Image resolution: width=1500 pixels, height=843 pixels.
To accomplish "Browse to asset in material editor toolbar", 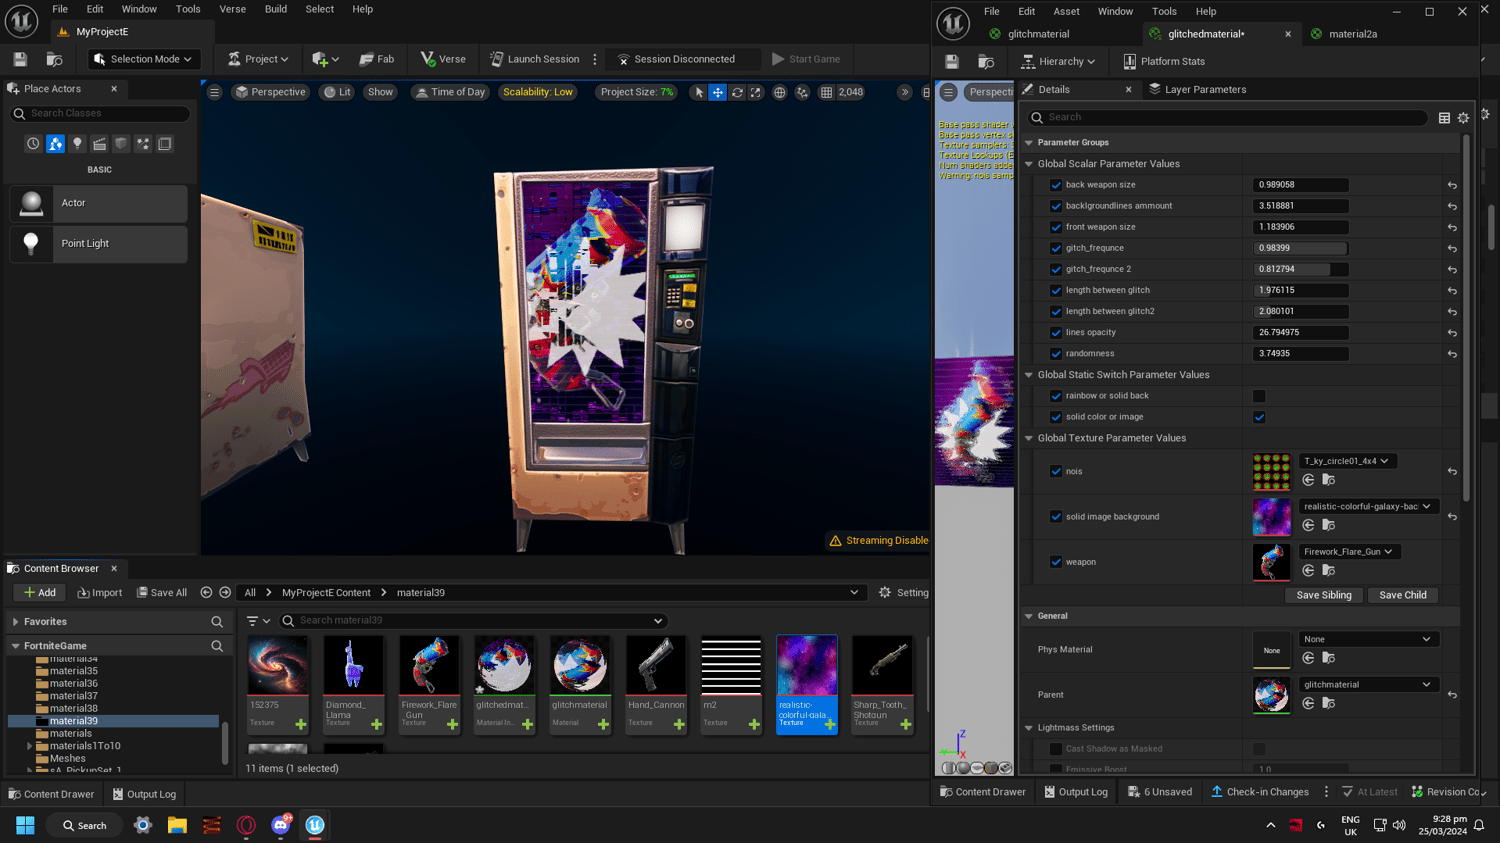I will pyautogui.click(x=986, y=62).
